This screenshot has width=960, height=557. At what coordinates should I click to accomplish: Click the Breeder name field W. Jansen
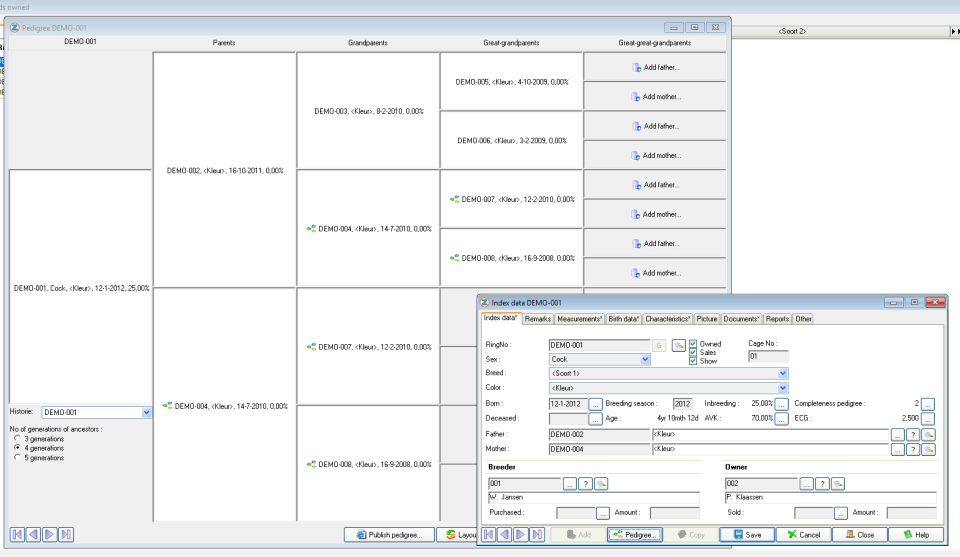tap(593, 498)
